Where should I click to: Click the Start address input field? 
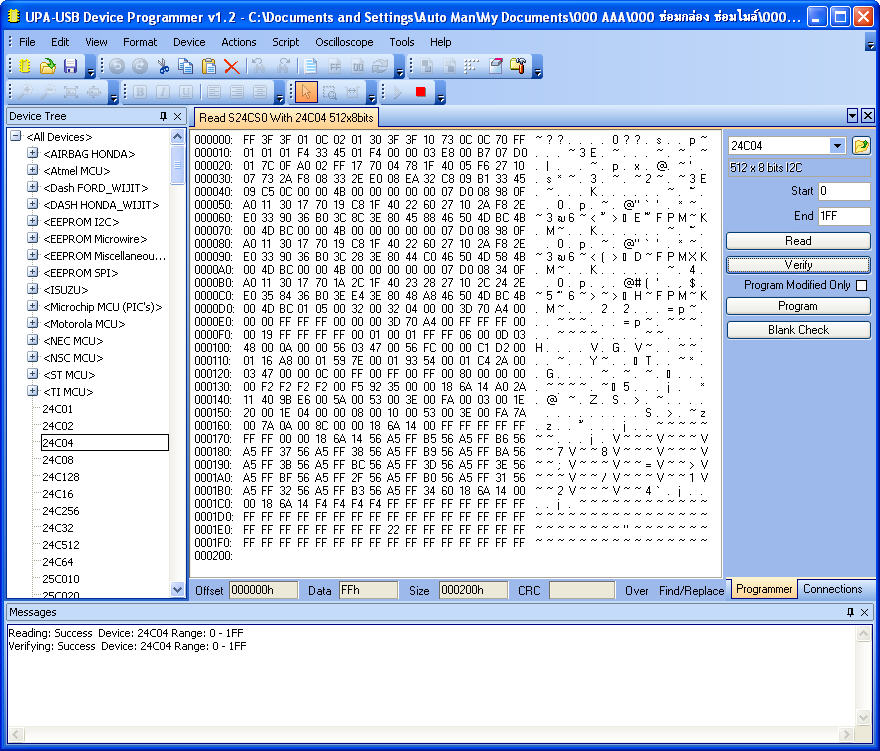click(844, 191)
